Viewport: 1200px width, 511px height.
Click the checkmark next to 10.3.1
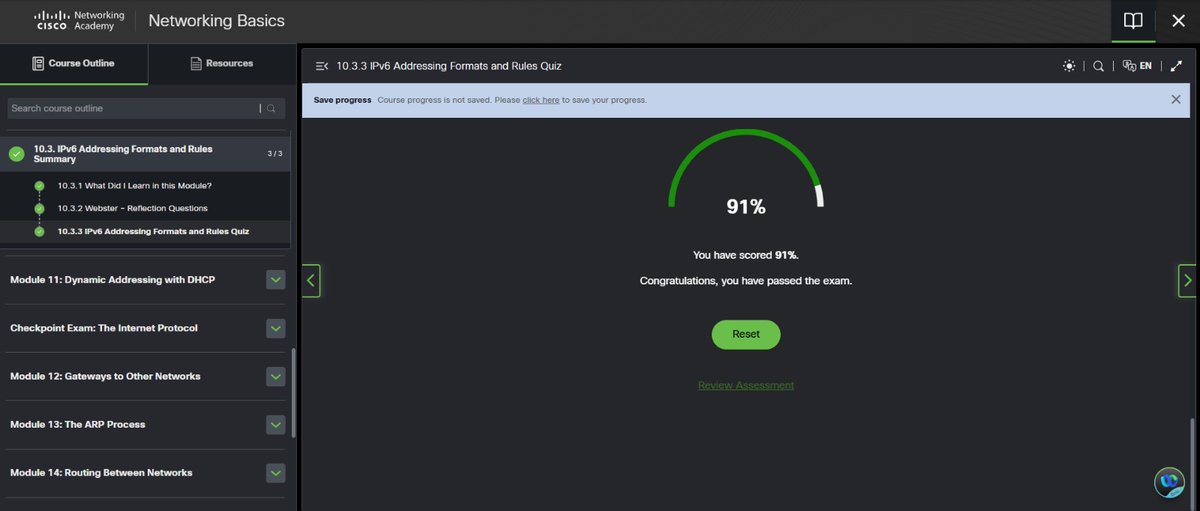click(39, 186)
